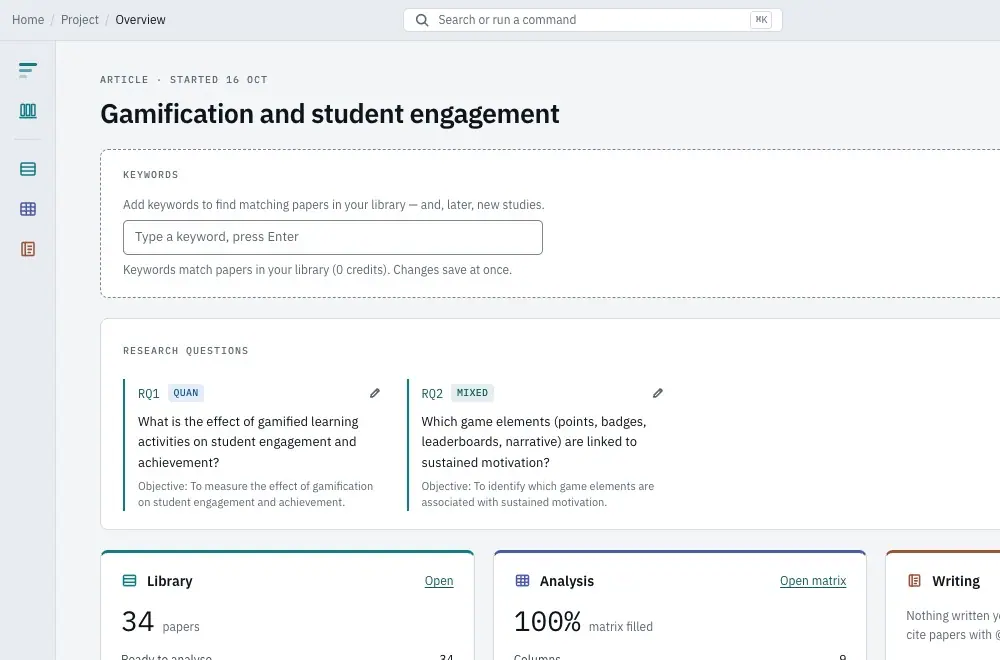Click the Add keywords instruction text
Image resolution: width=1000 pixels, height=660 pixels.
click(334, 205)
